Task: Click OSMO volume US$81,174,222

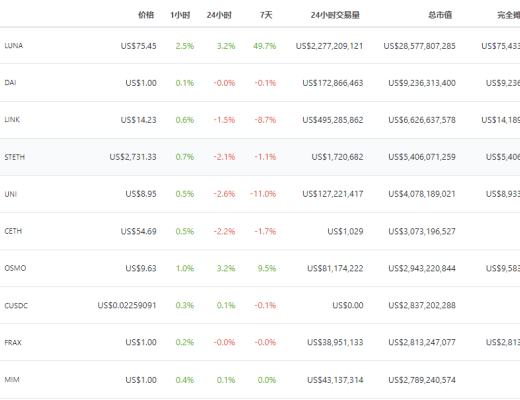Action: [x=335, y=268]
